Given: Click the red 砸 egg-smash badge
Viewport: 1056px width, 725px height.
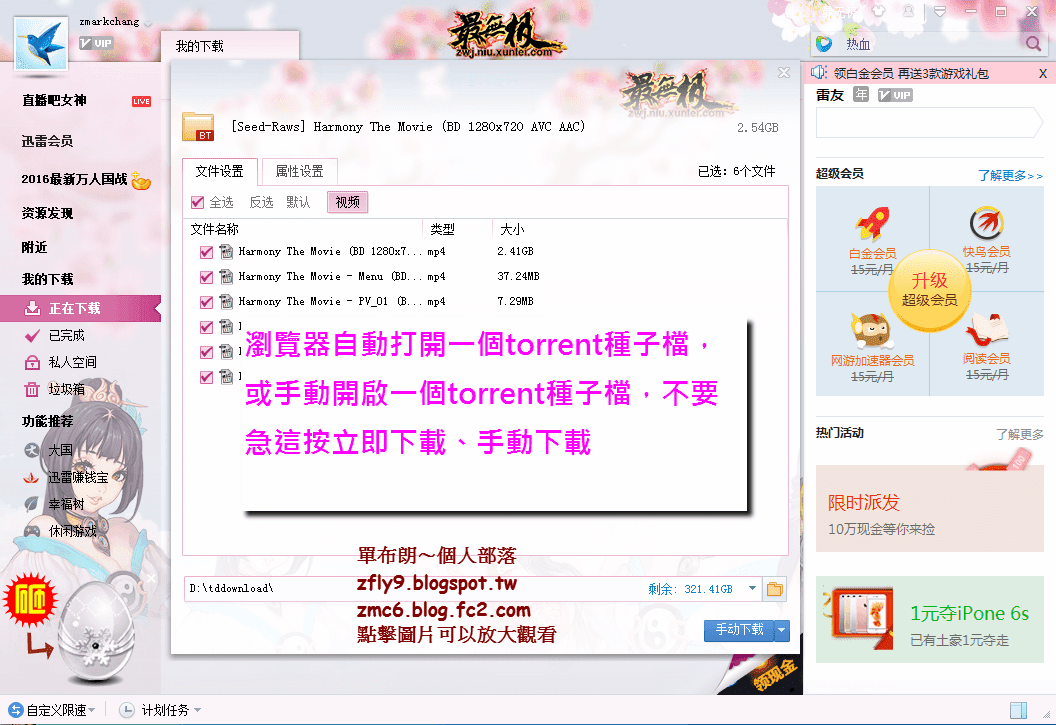Looking at the screenshot, I should (x=30, y=600).
